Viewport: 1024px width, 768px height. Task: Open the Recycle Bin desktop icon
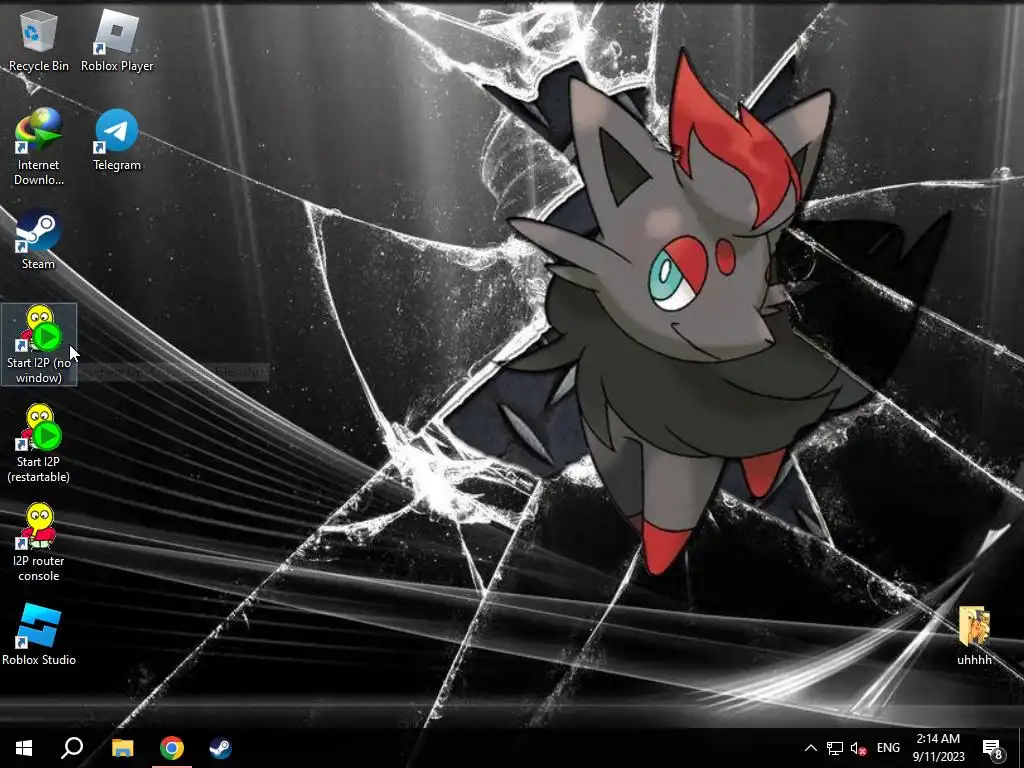(39, 40)
